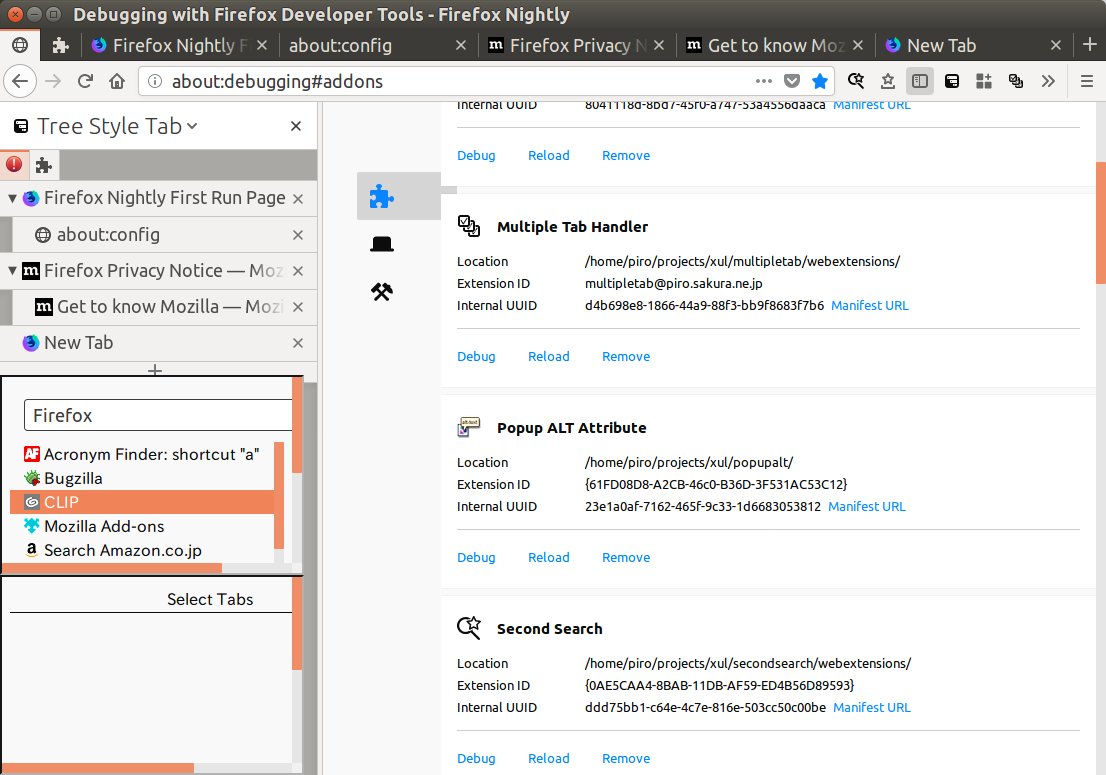Choose Search Amazon.co.jp engine
The width and height of the screenshot is (1106, 775).
[142, 550]
